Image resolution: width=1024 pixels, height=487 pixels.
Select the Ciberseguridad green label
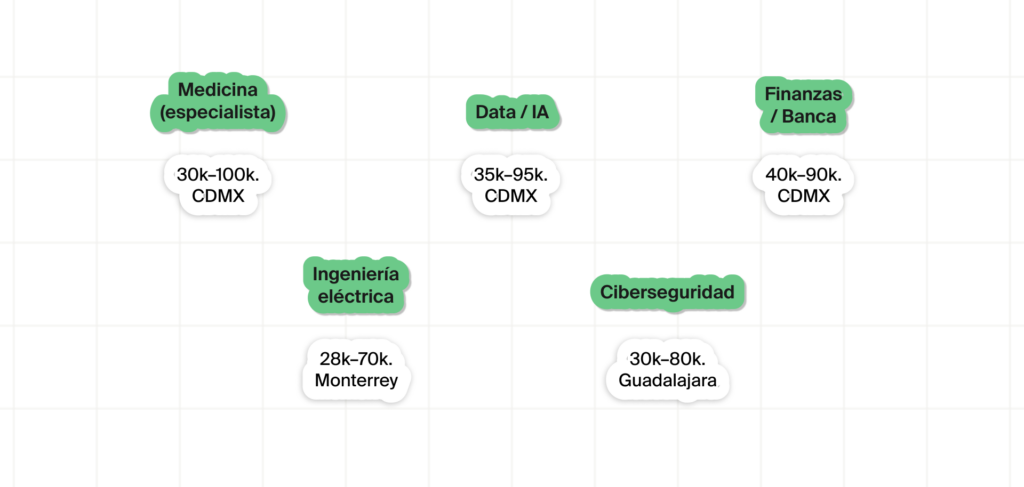click(x=667, y=293)
